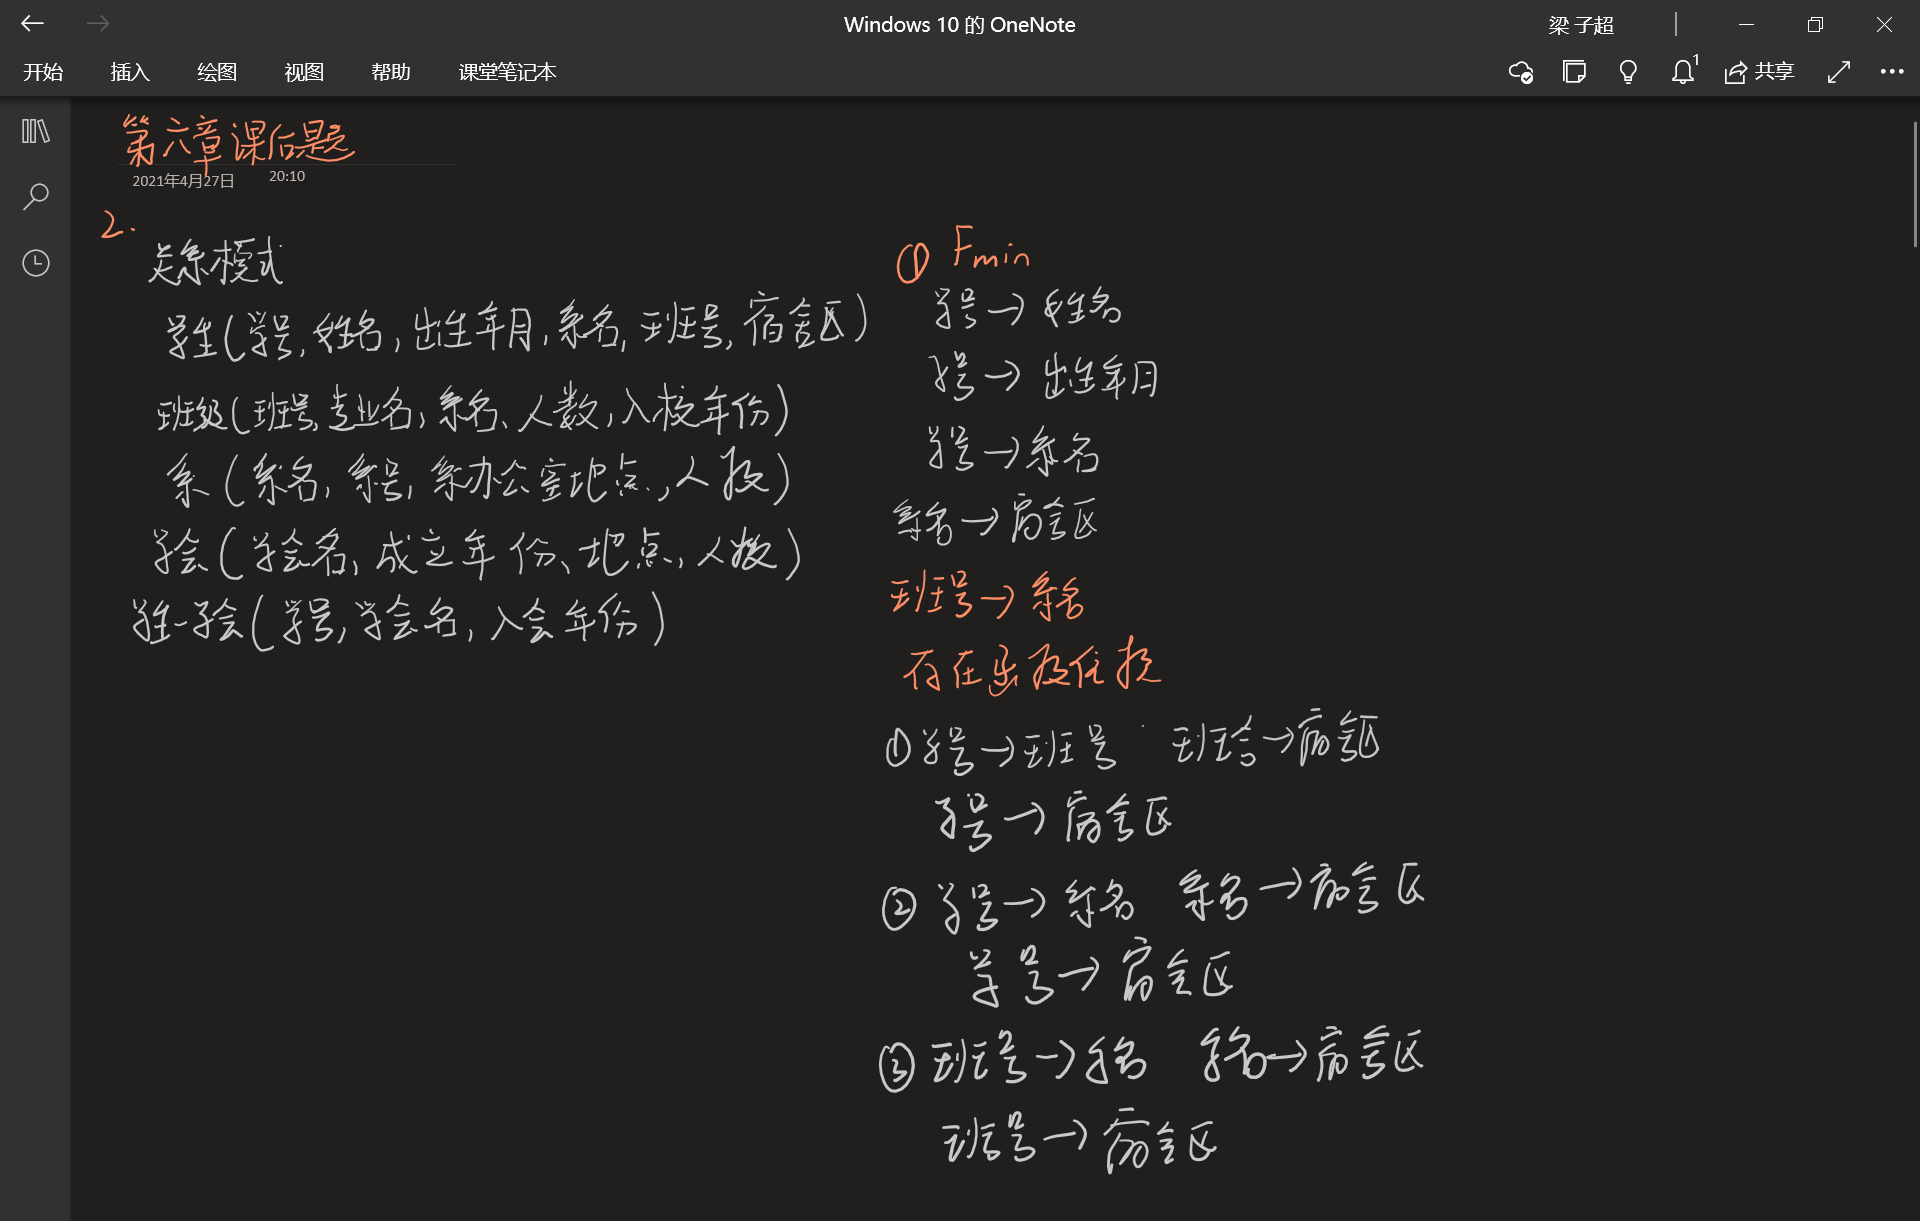This screenshot has width=1920, height=1221.
Task: Click the account name 梁 子超
Action: pos(1581,25)
